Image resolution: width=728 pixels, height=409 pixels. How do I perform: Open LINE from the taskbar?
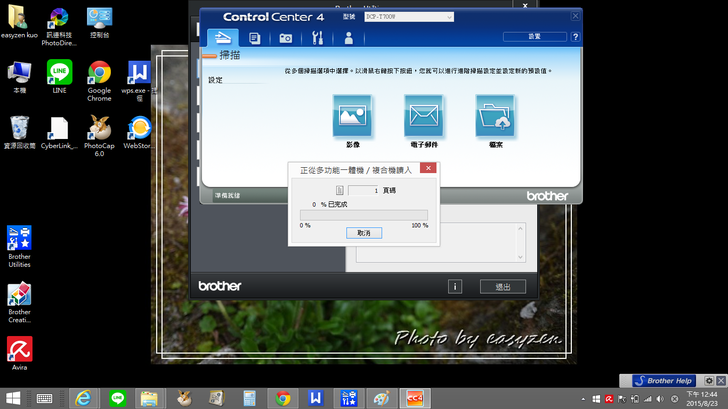click(x=117, y=398)
